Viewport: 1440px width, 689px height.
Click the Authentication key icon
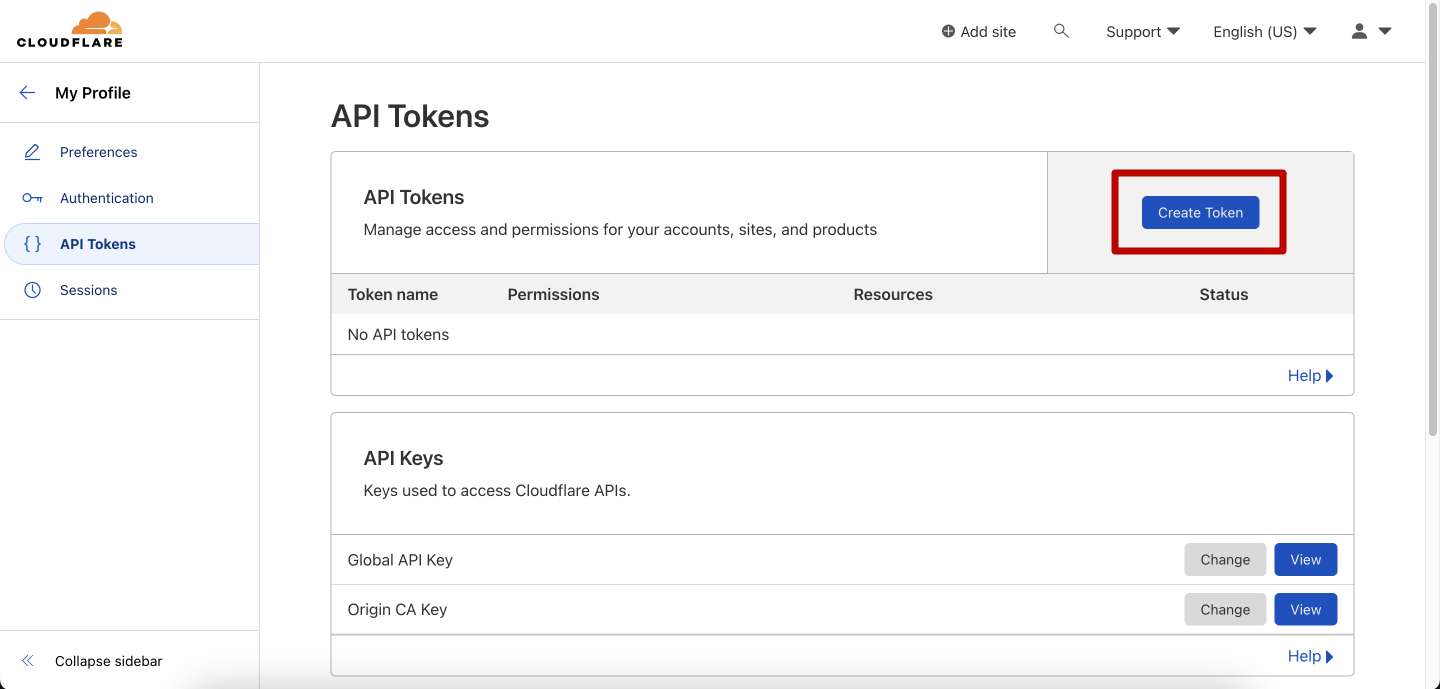click(x=32, y=198)
